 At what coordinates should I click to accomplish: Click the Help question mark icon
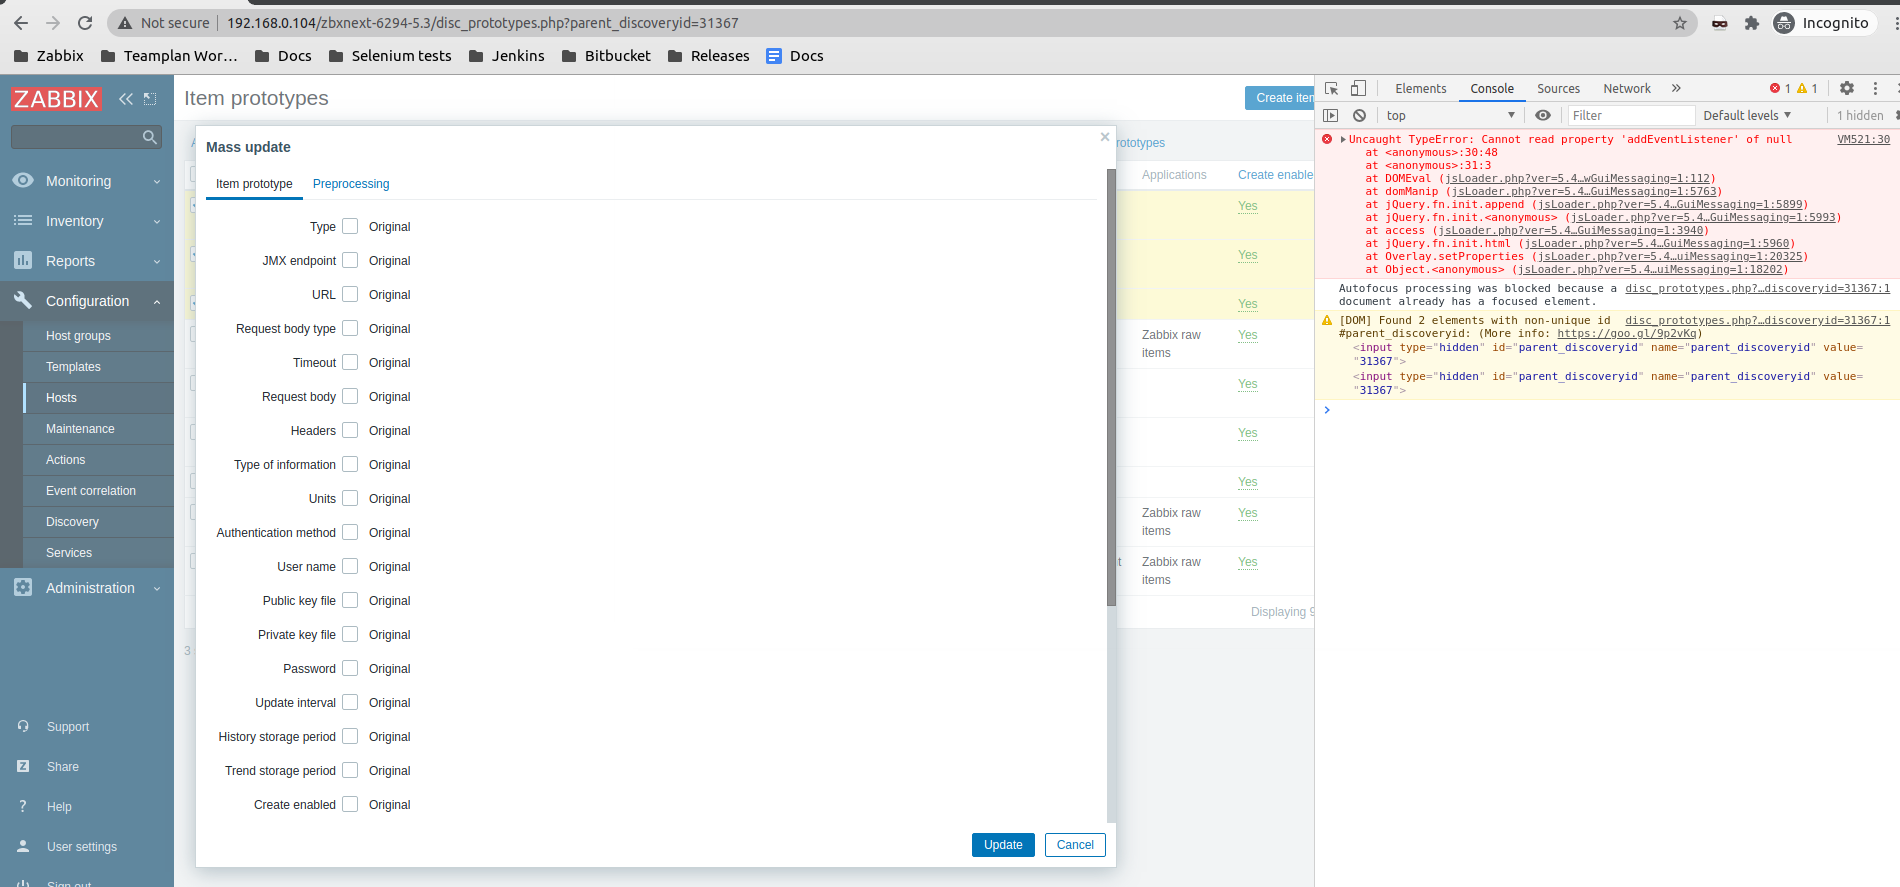click(23, 807)
